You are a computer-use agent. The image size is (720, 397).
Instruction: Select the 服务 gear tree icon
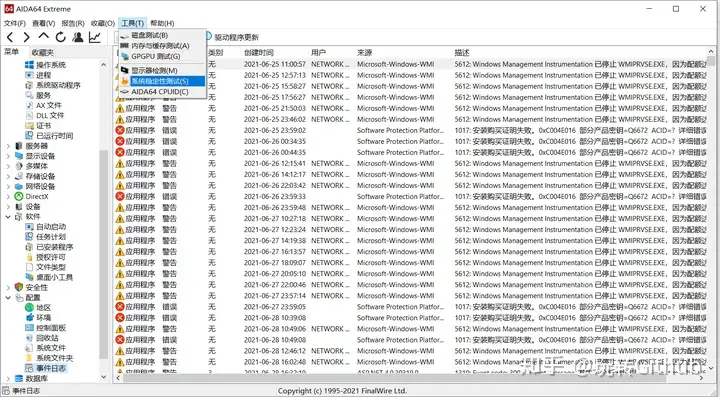coord(29,95)
